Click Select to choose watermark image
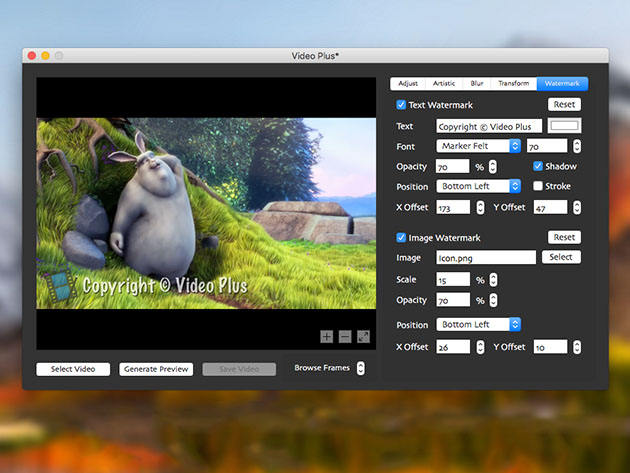Image resolution: width=630 pixels, height=473 pixels. (x=561, y=257)
